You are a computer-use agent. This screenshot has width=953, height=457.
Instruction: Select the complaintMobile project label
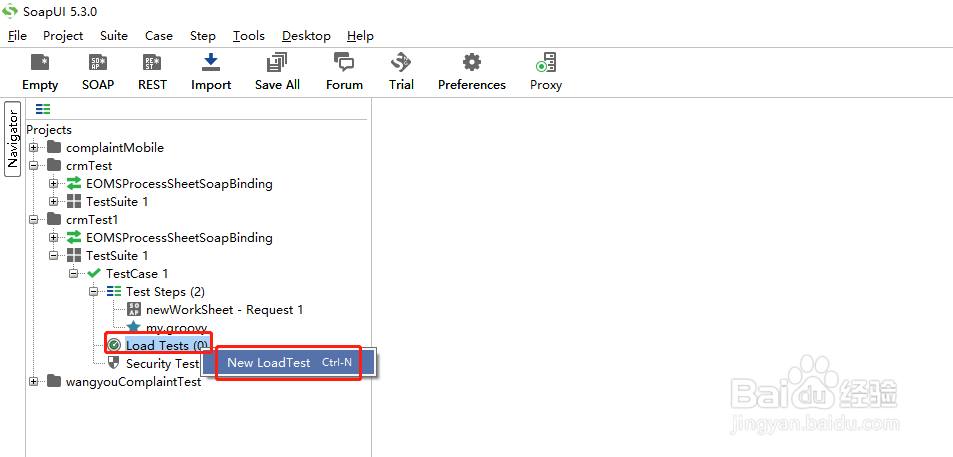coord(115,148)
